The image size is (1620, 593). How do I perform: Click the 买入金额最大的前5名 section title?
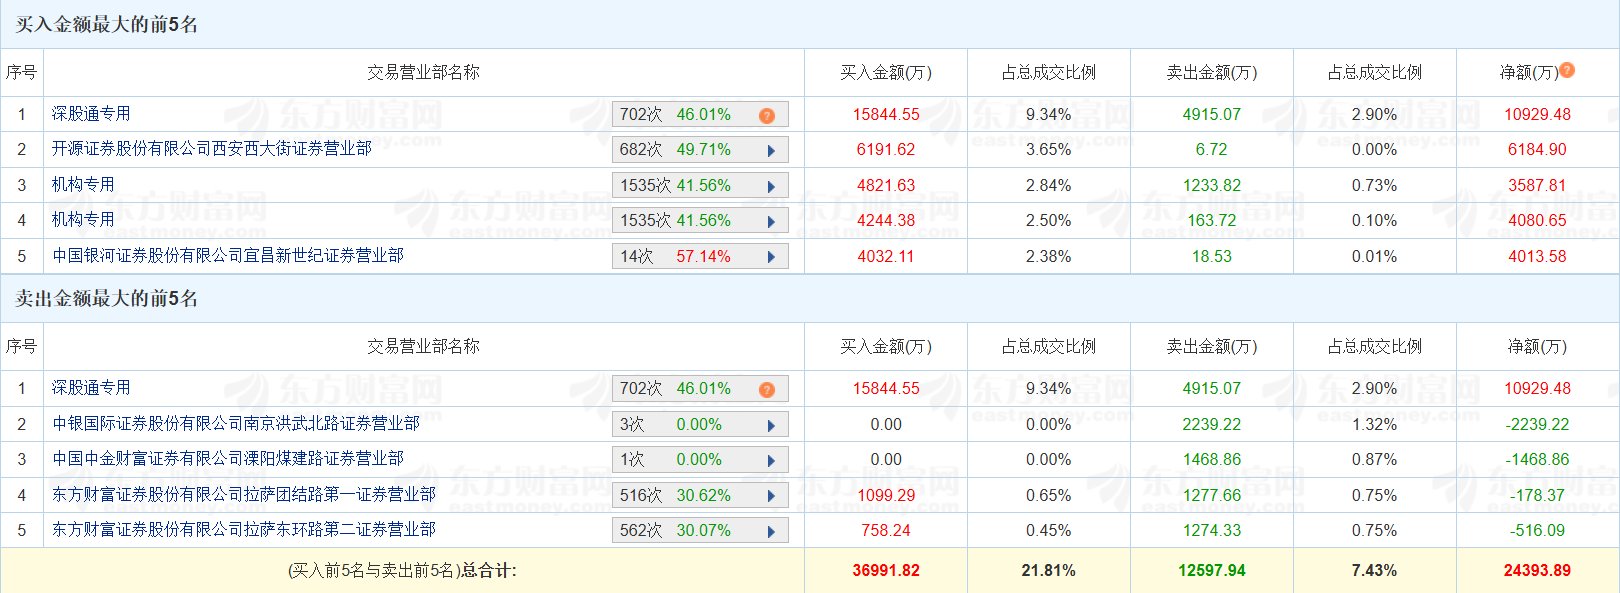(x=106, y=24)
